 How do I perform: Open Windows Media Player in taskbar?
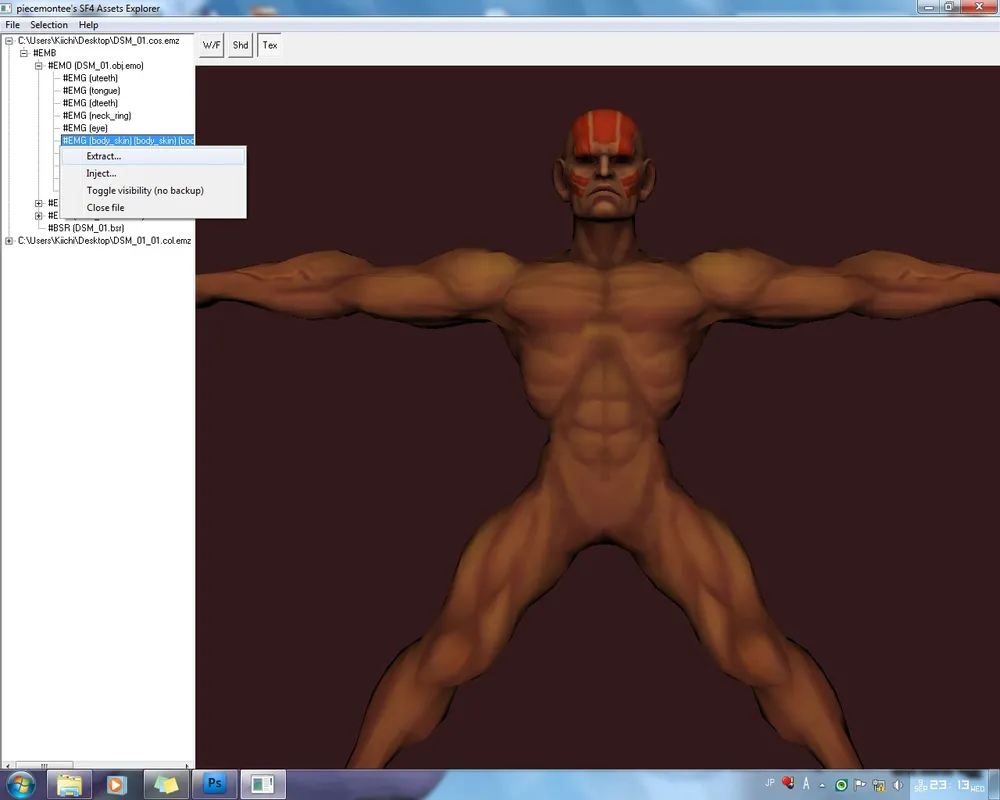116,784
